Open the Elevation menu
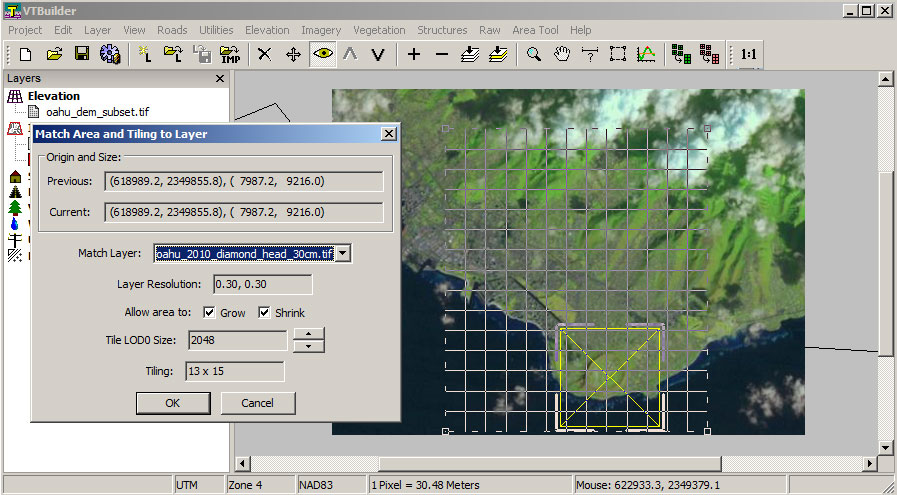Screen dimensions: 897x495 (267, 30)
